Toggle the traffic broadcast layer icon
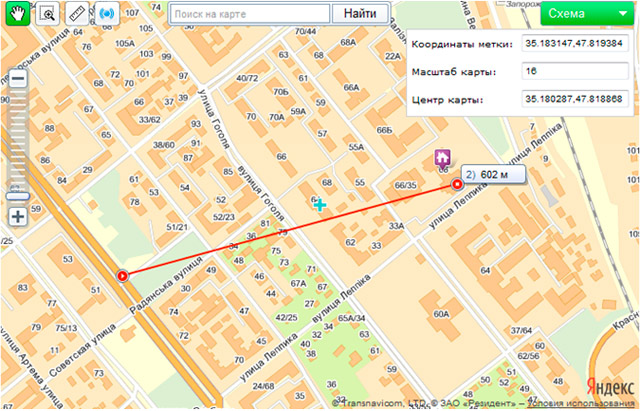 [x=107, y=13]
